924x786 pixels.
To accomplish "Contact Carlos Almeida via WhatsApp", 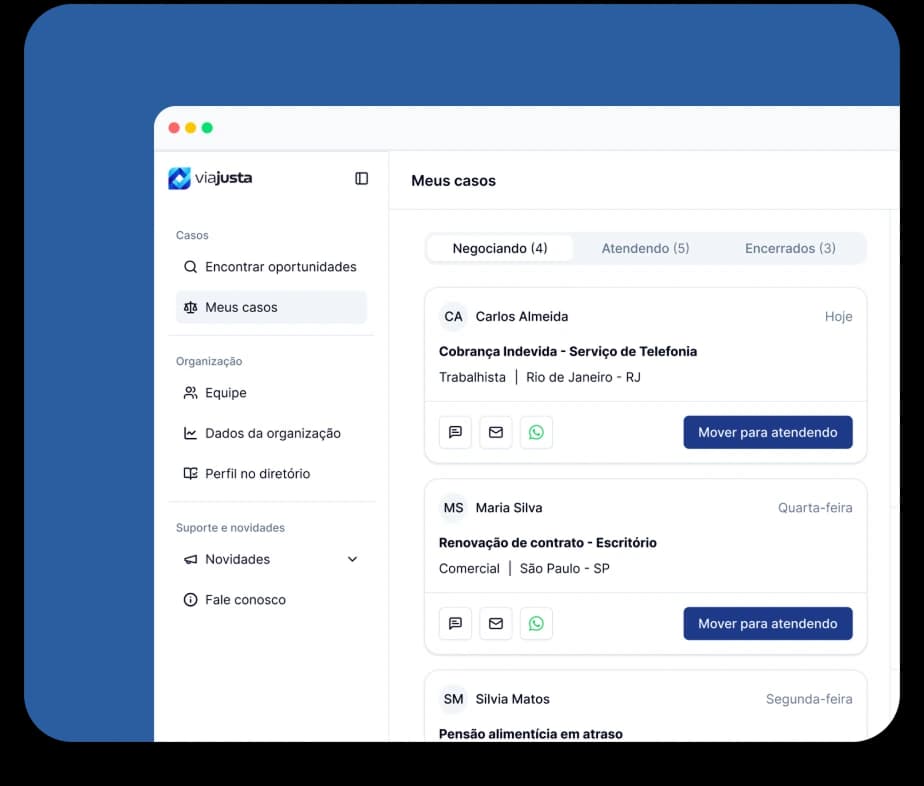I will coord(536,432).
